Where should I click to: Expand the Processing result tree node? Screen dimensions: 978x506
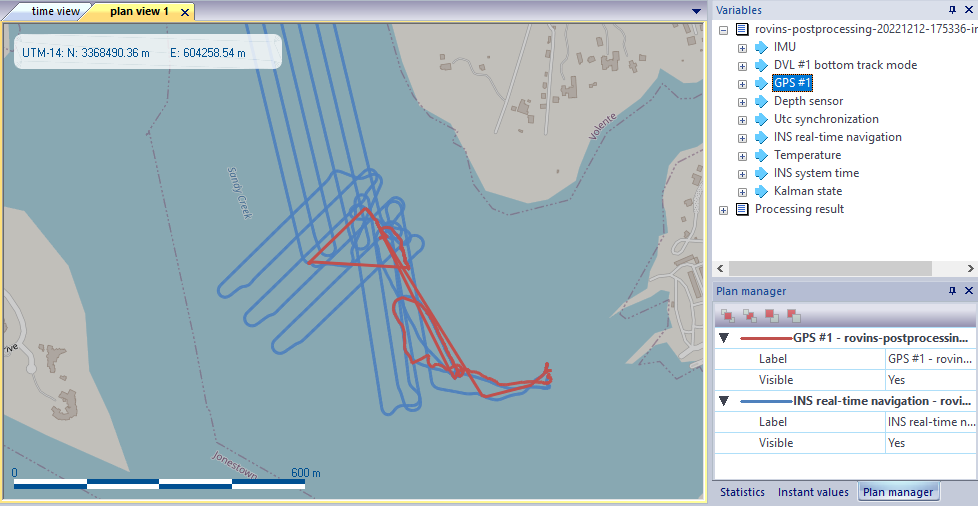tap(724, 209)
